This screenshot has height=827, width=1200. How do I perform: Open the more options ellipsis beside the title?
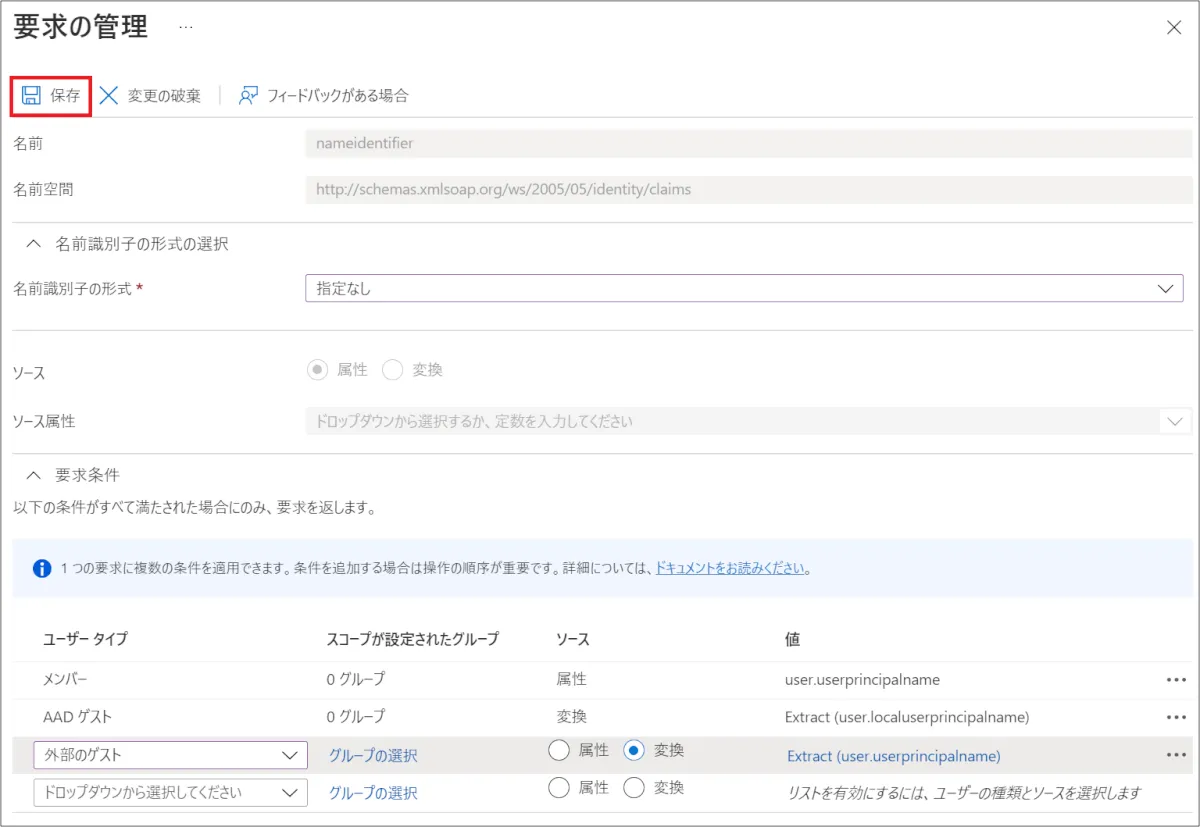click(x=186, y=27)
